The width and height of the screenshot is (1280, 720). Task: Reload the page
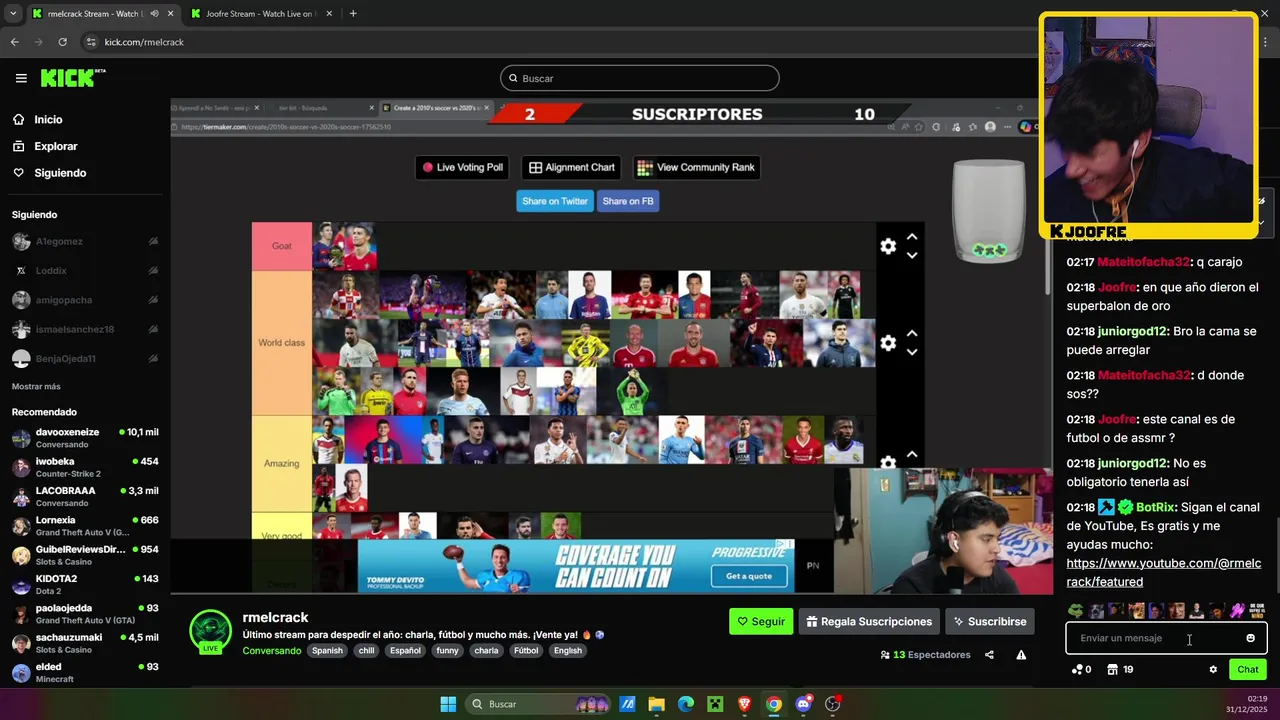[62, 42]
